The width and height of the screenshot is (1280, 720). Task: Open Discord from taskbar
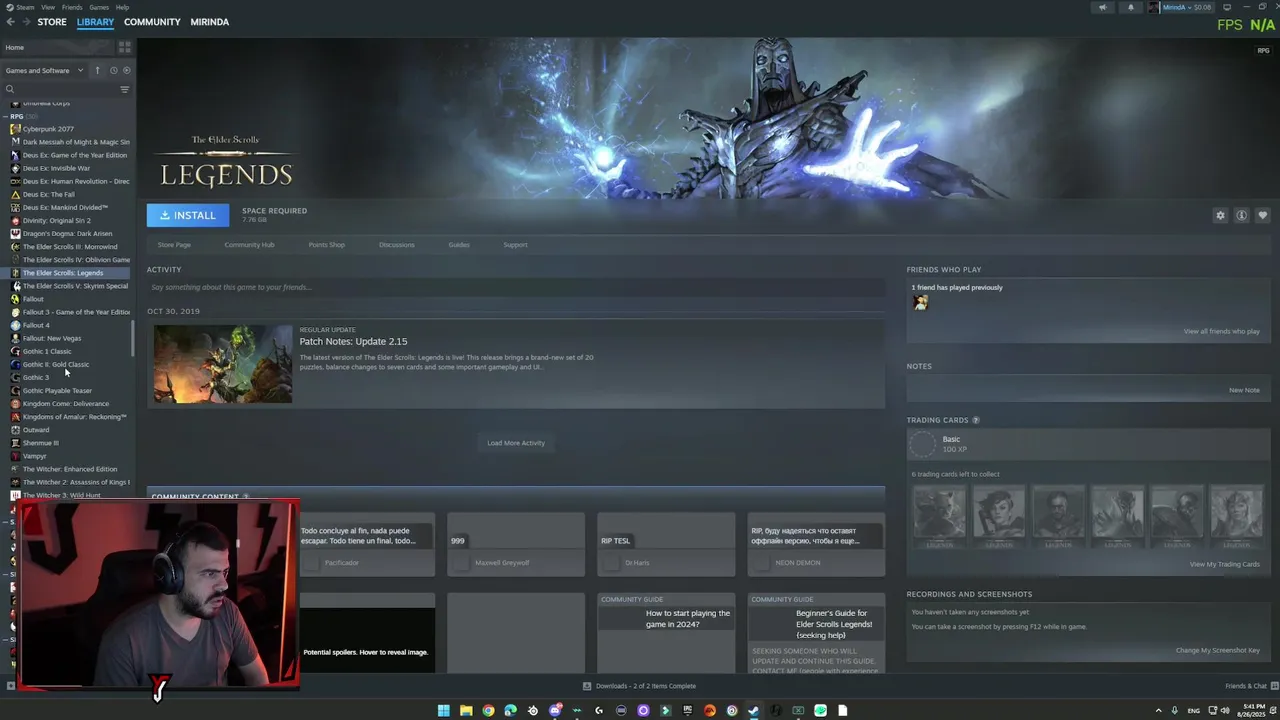554,710
